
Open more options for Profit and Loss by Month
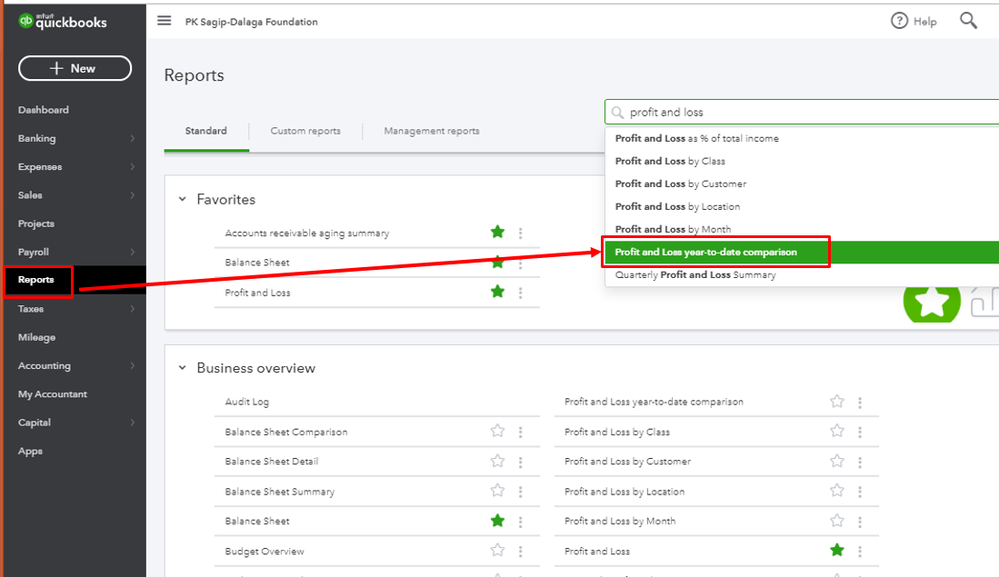pyautogui.click(x=860, y=521)
